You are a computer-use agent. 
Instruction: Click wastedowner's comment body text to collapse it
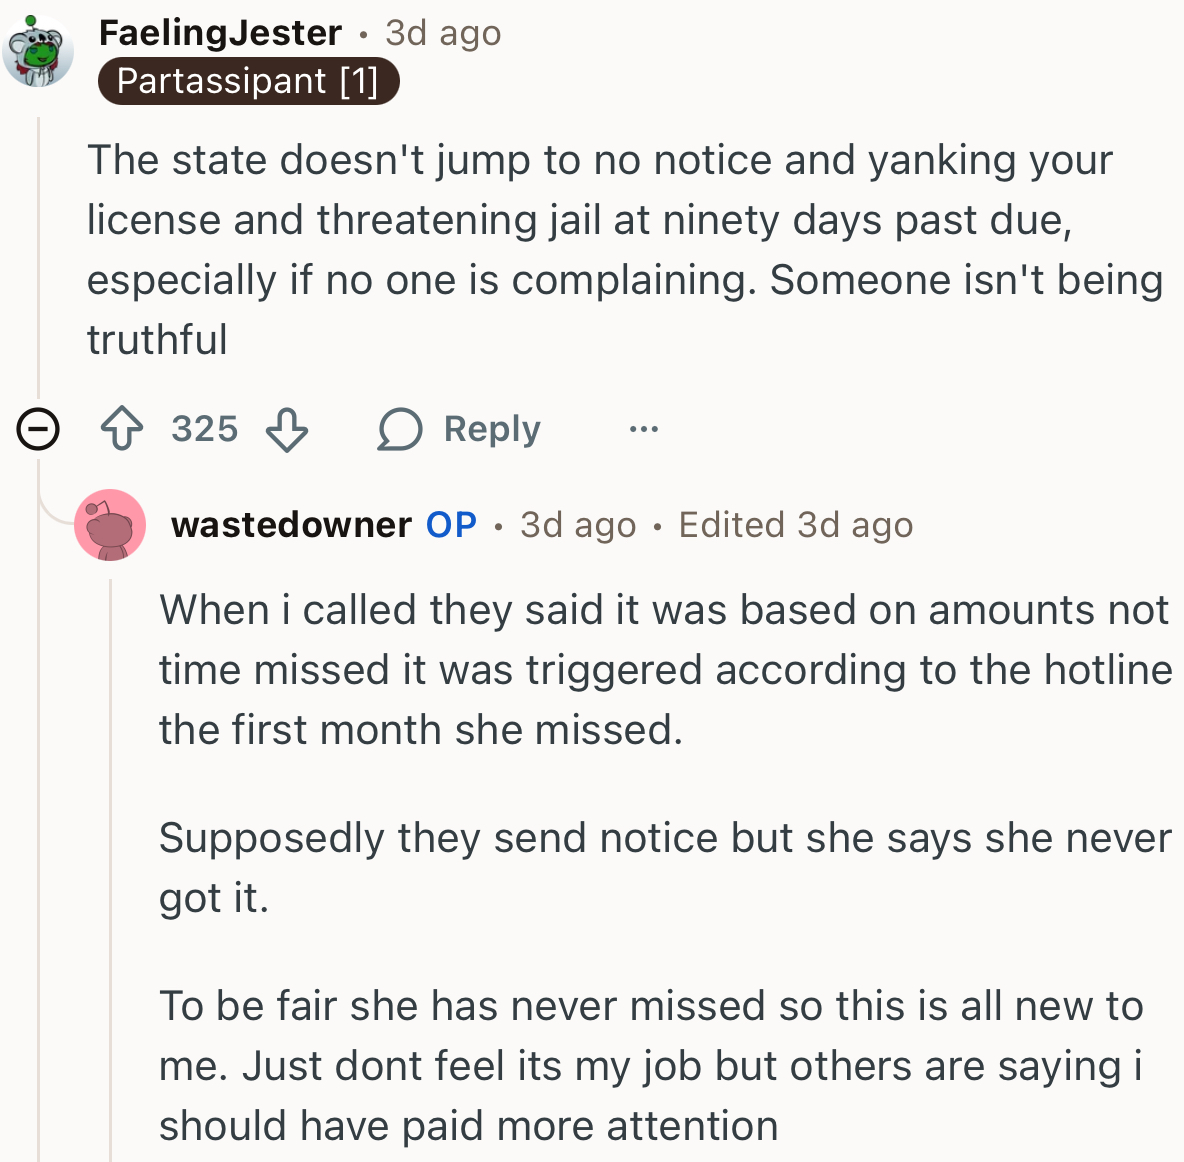(x=600, y=670)
